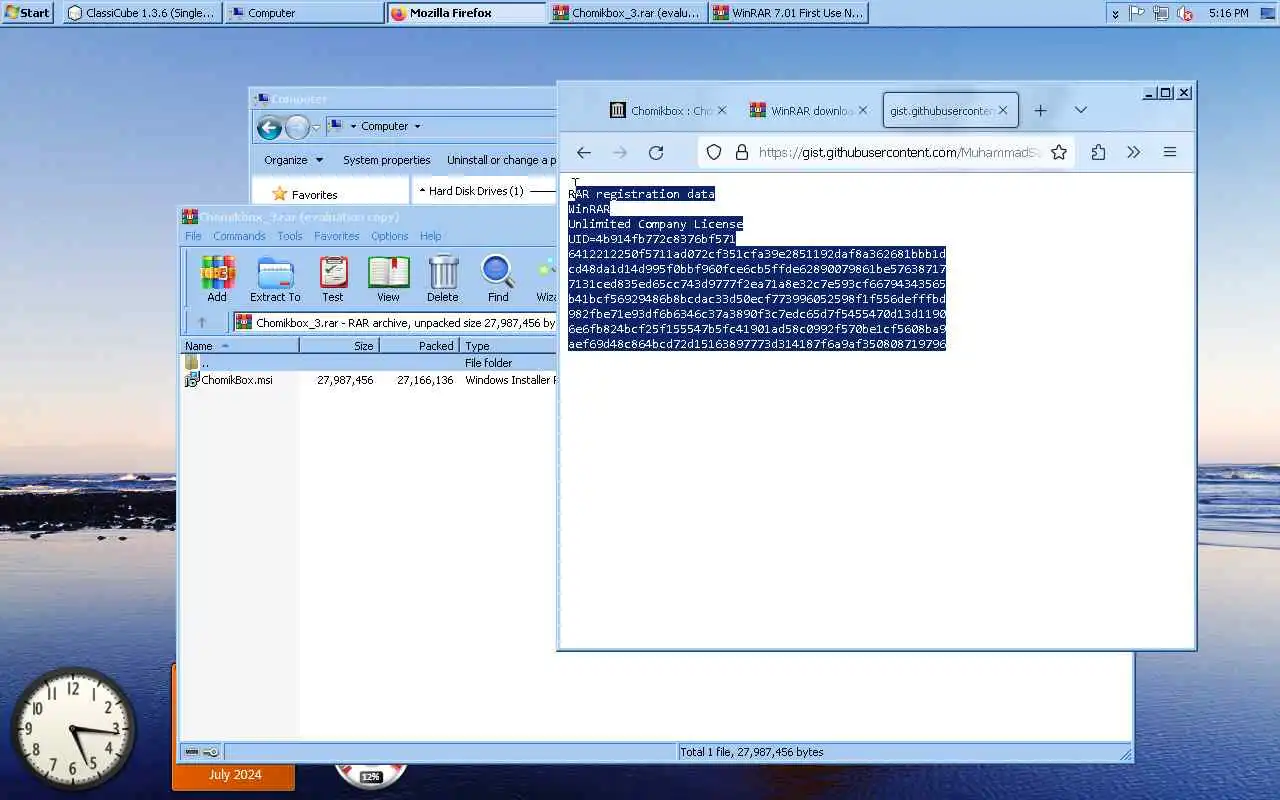Show hidden tray icons arrow
The image size is (1280, 800).
[1115, 13]
